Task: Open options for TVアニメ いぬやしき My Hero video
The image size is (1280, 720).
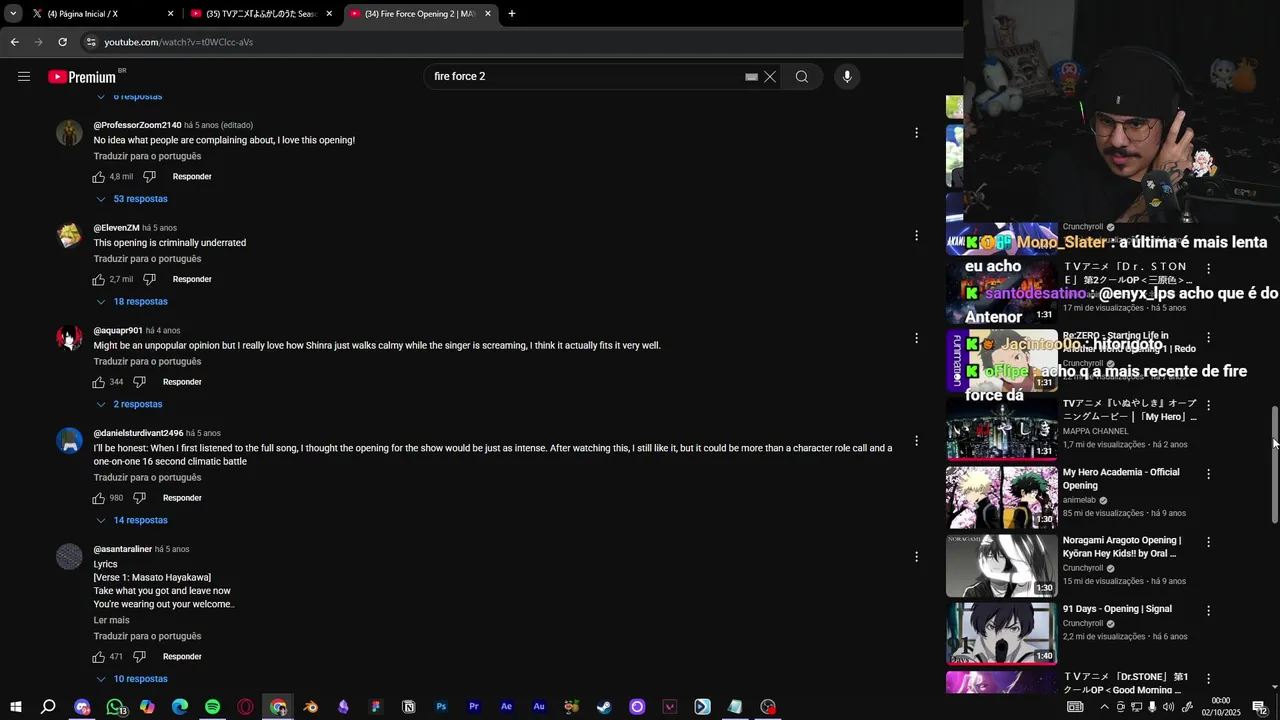Action: coord(1208,406)
